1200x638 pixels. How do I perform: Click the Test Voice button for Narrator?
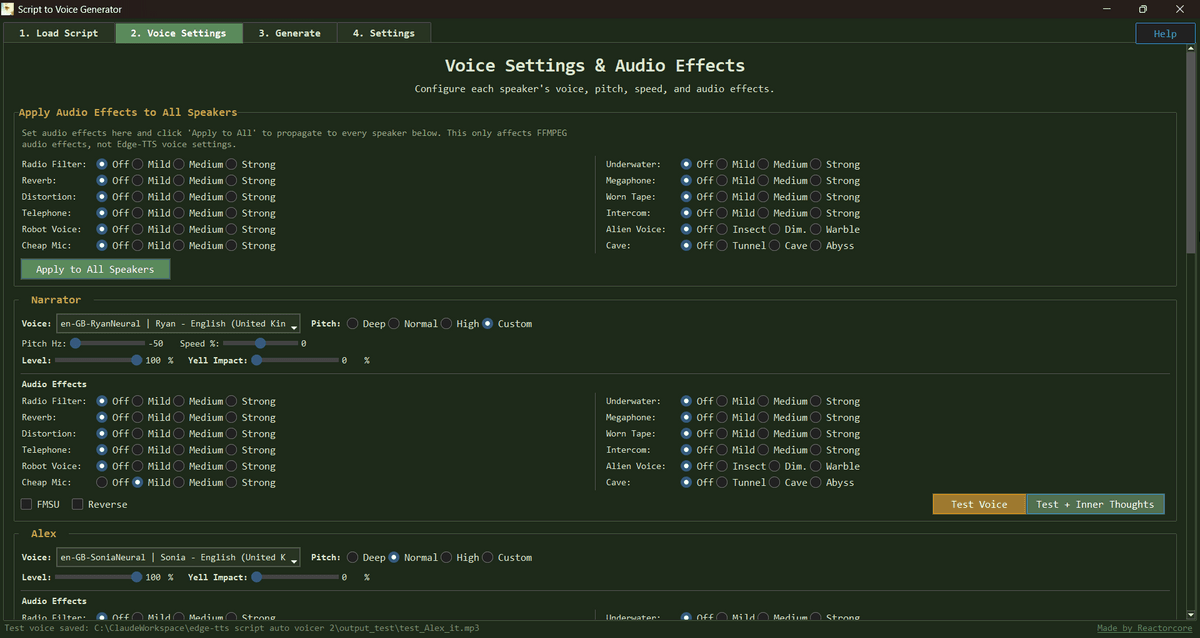point(979,504)
